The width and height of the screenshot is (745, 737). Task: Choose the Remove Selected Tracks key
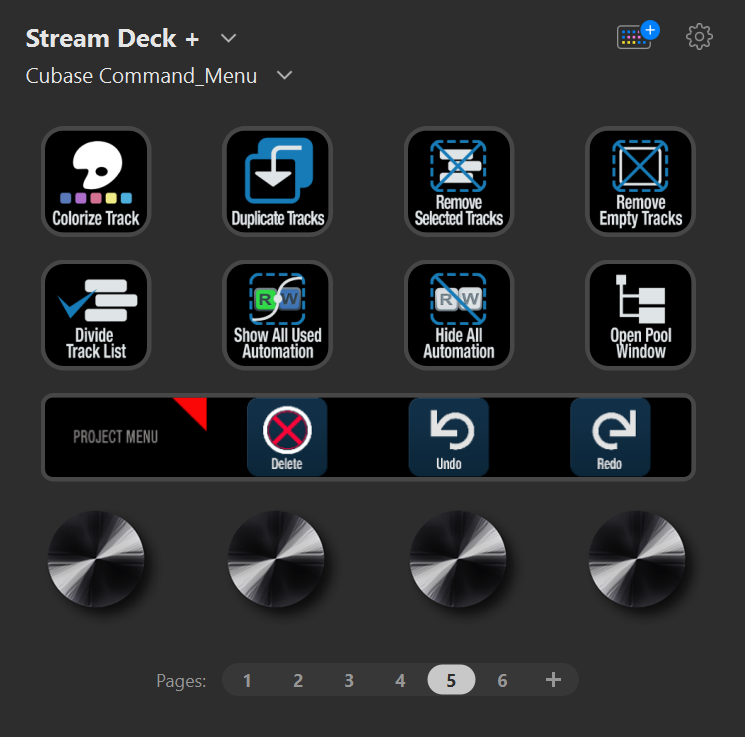click(459, 181)
